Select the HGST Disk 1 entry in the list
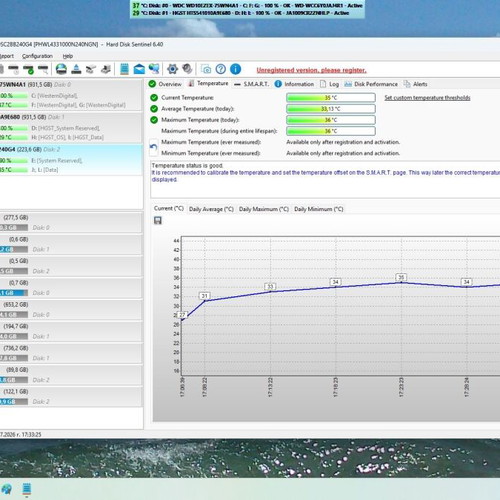The width and height of the screenshot is (500, 500). (x=71, y=127)
